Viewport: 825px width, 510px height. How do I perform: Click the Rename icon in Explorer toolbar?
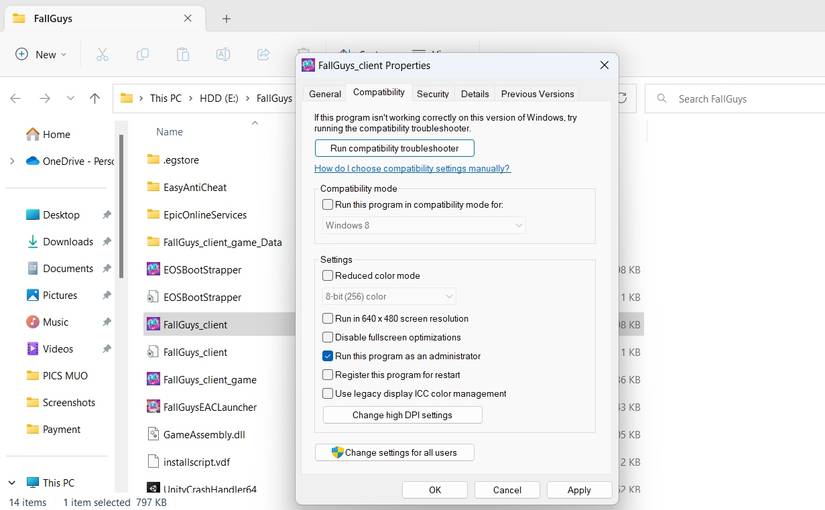coord(223,54)
